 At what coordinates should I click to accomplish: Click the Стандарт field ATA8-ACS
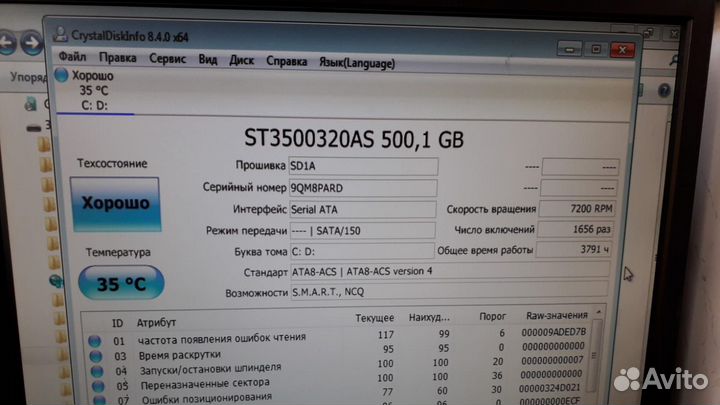450,271
